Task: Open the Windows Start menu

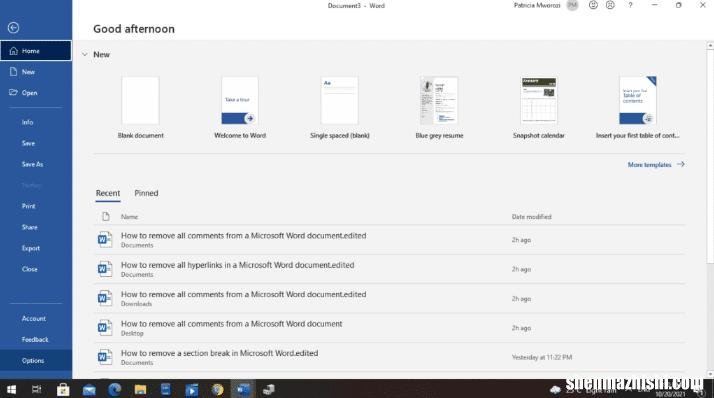Action: tap(11, 389)
